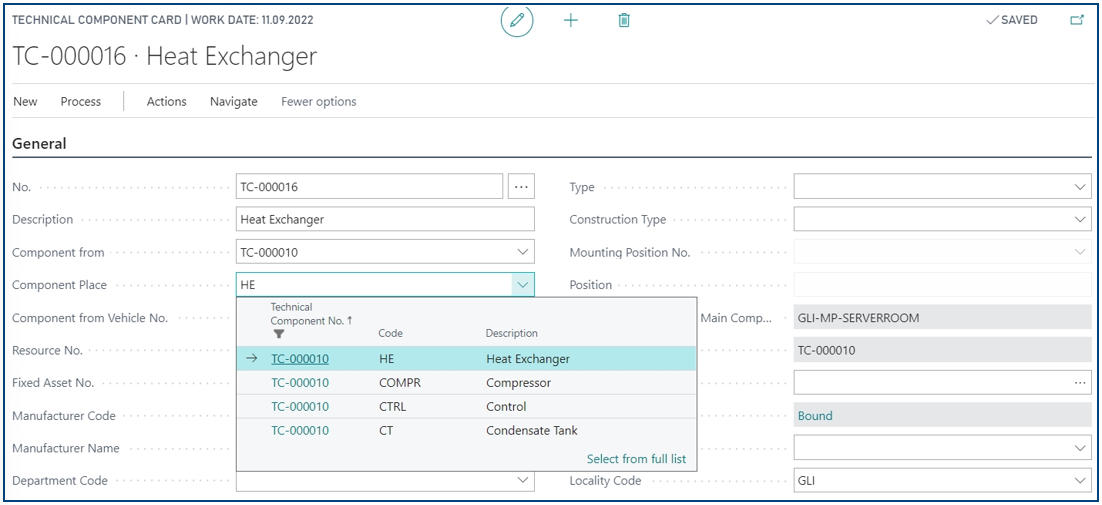Expand the Locality Code dropdown
This screenshot has height=505, width=1102.
(x=1080, y=480)
